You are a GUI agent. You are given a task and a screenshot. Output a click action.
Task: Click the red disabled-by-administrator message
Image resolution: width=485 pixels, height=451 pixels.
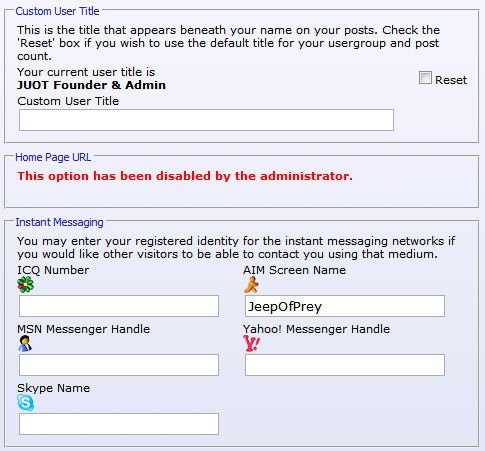coord(185,176)
